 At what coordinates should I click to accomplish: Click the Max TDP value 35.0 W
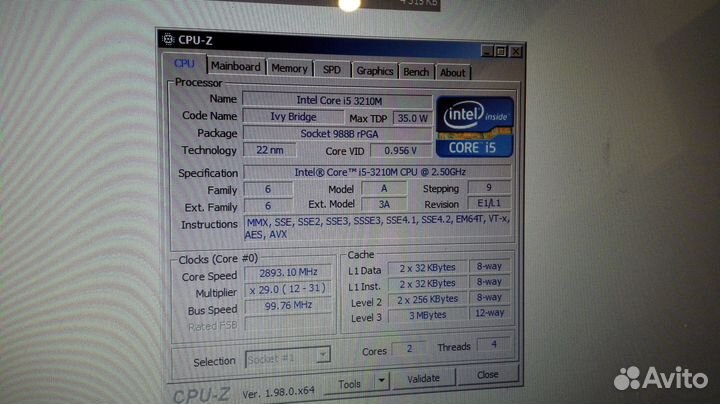tap(413, 118)
